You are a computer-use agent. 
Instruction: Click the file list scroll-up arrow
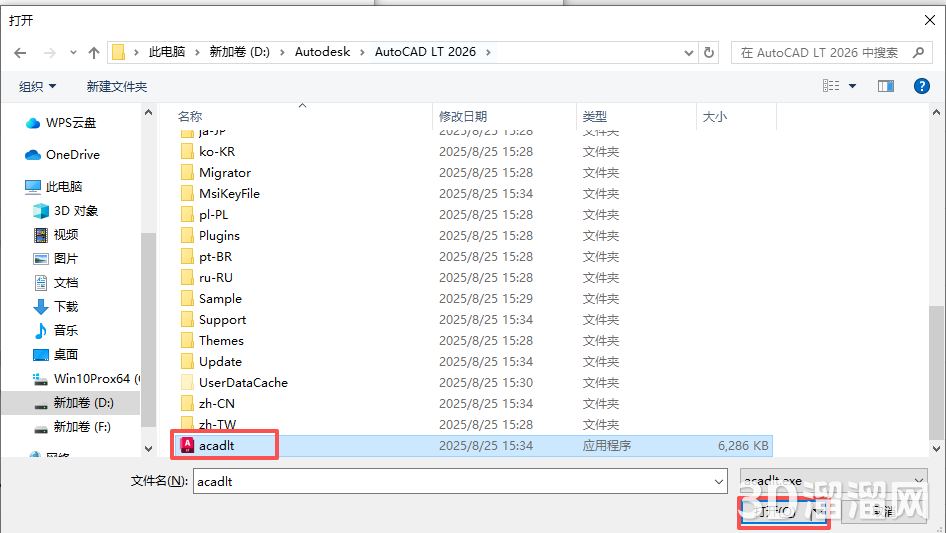point(936,112)
